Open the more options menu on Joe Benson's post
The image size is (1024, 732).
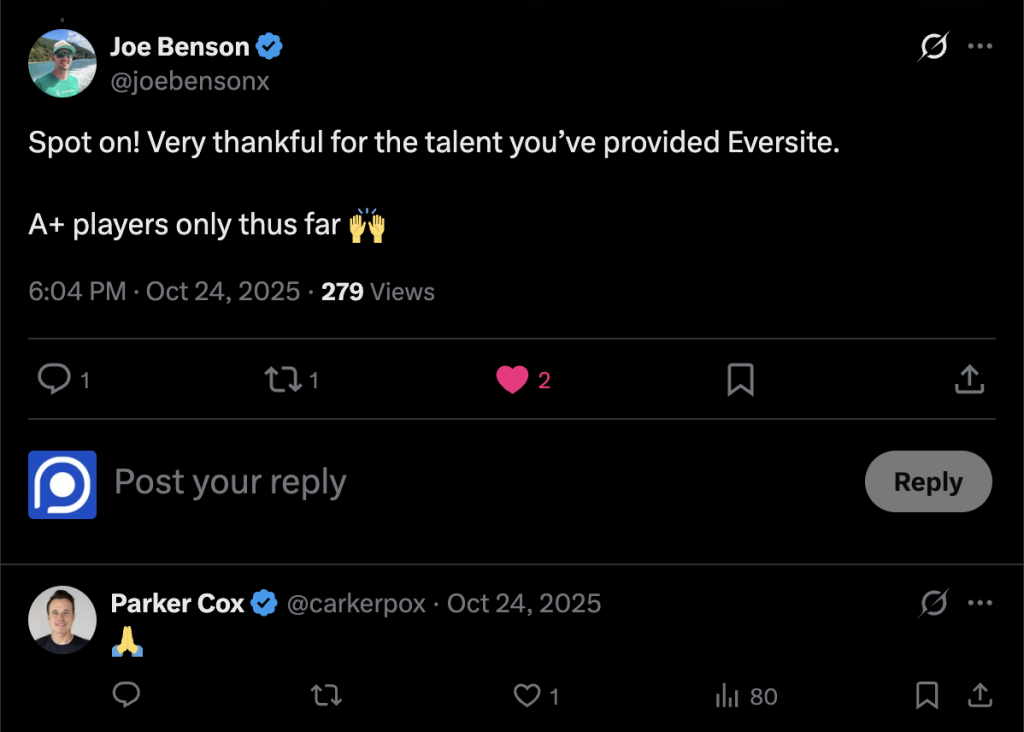(x=981, y=47)
